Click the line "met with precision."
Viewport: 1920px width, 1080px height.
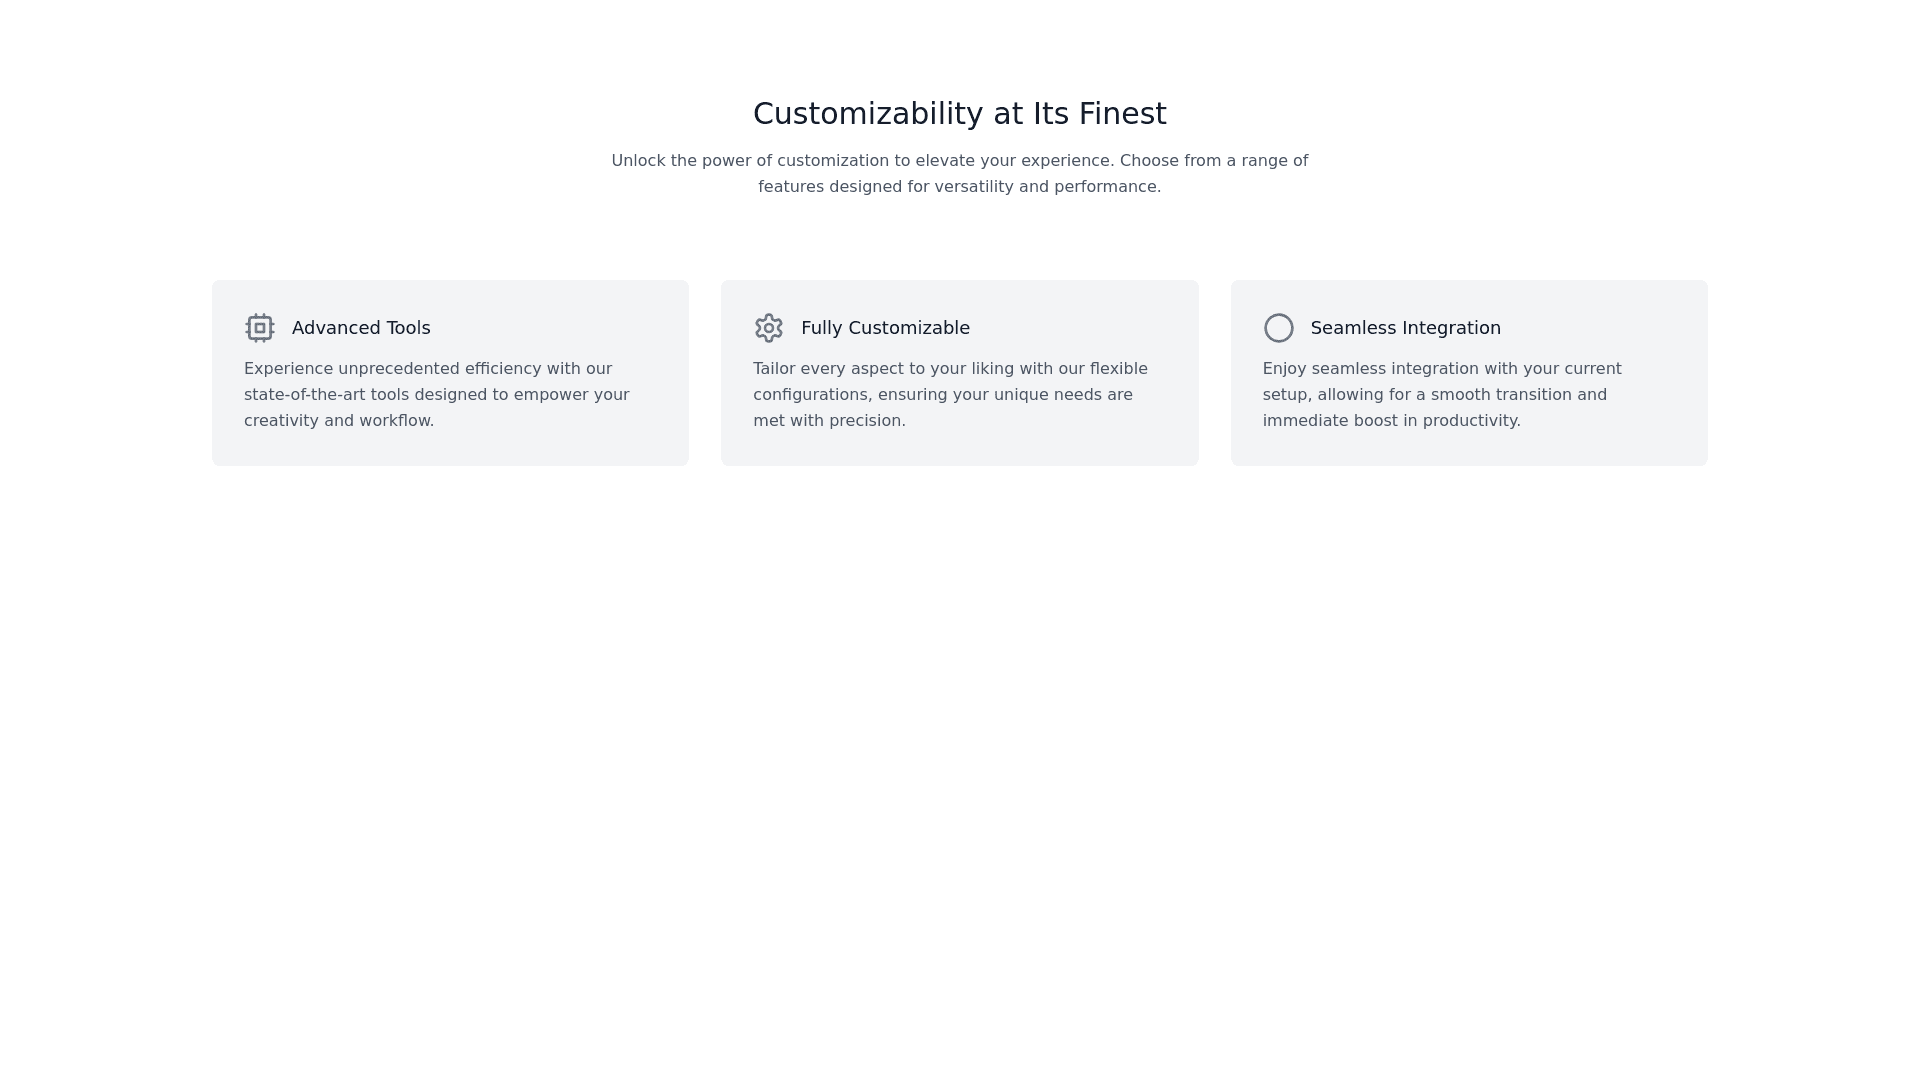(x=829, y=421)
